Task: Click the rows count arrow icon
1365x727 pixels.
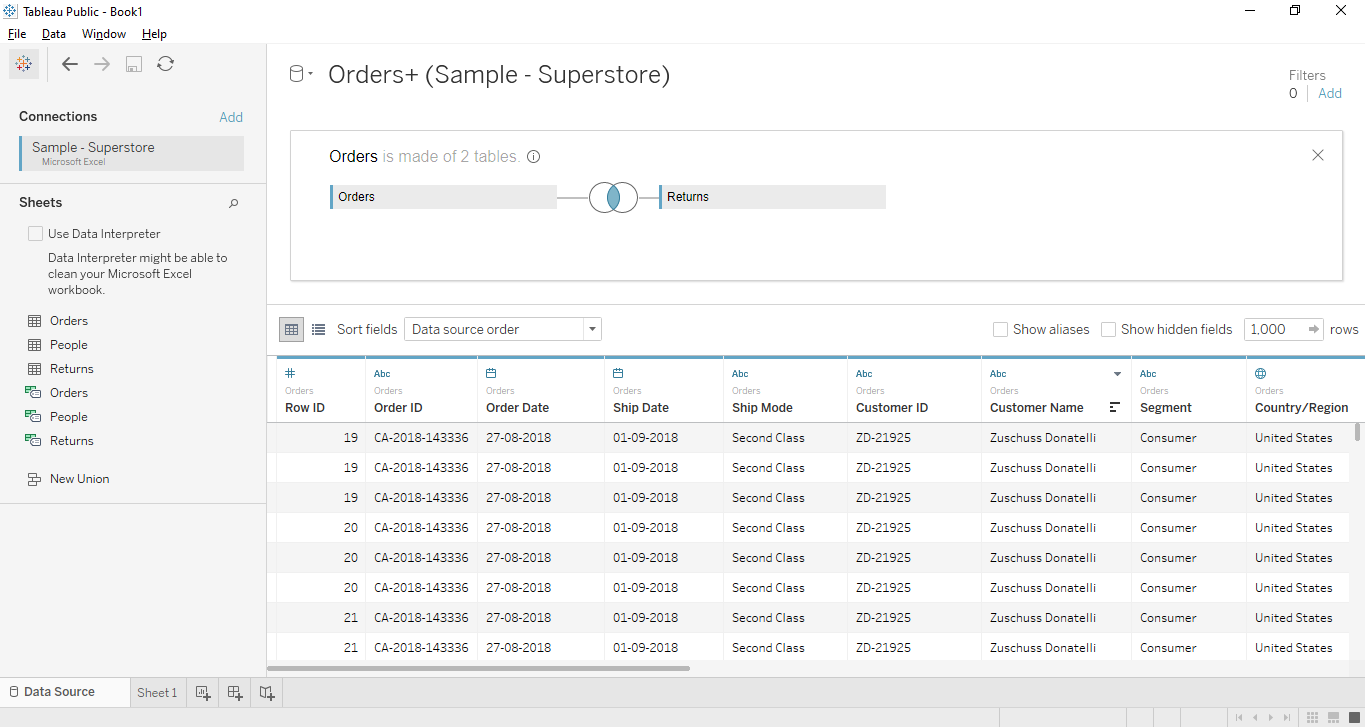Action: pyautogui.click(x=1314, y=329)
